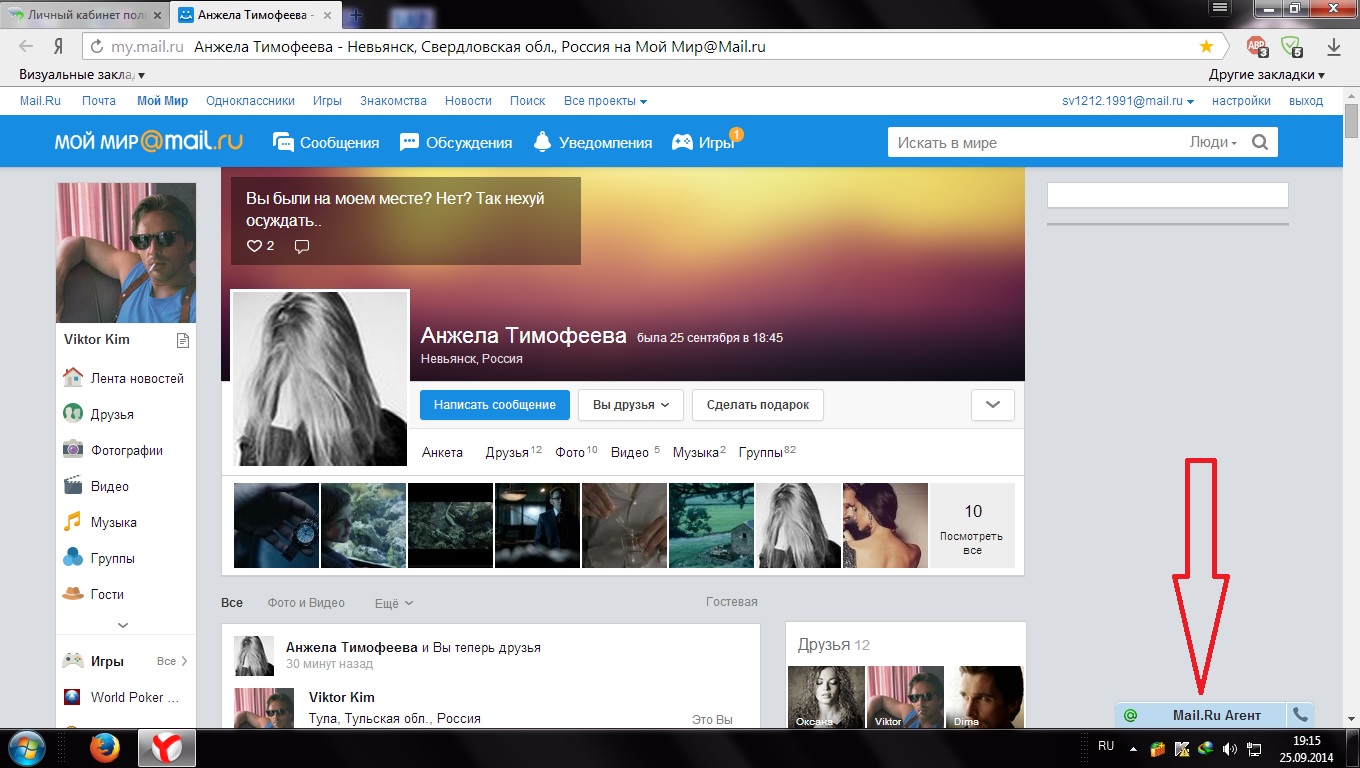This screenshot has height=768, width=1360.
Task: Switch to Личный кабинет browser tab
Action: [x=84, y=16]
